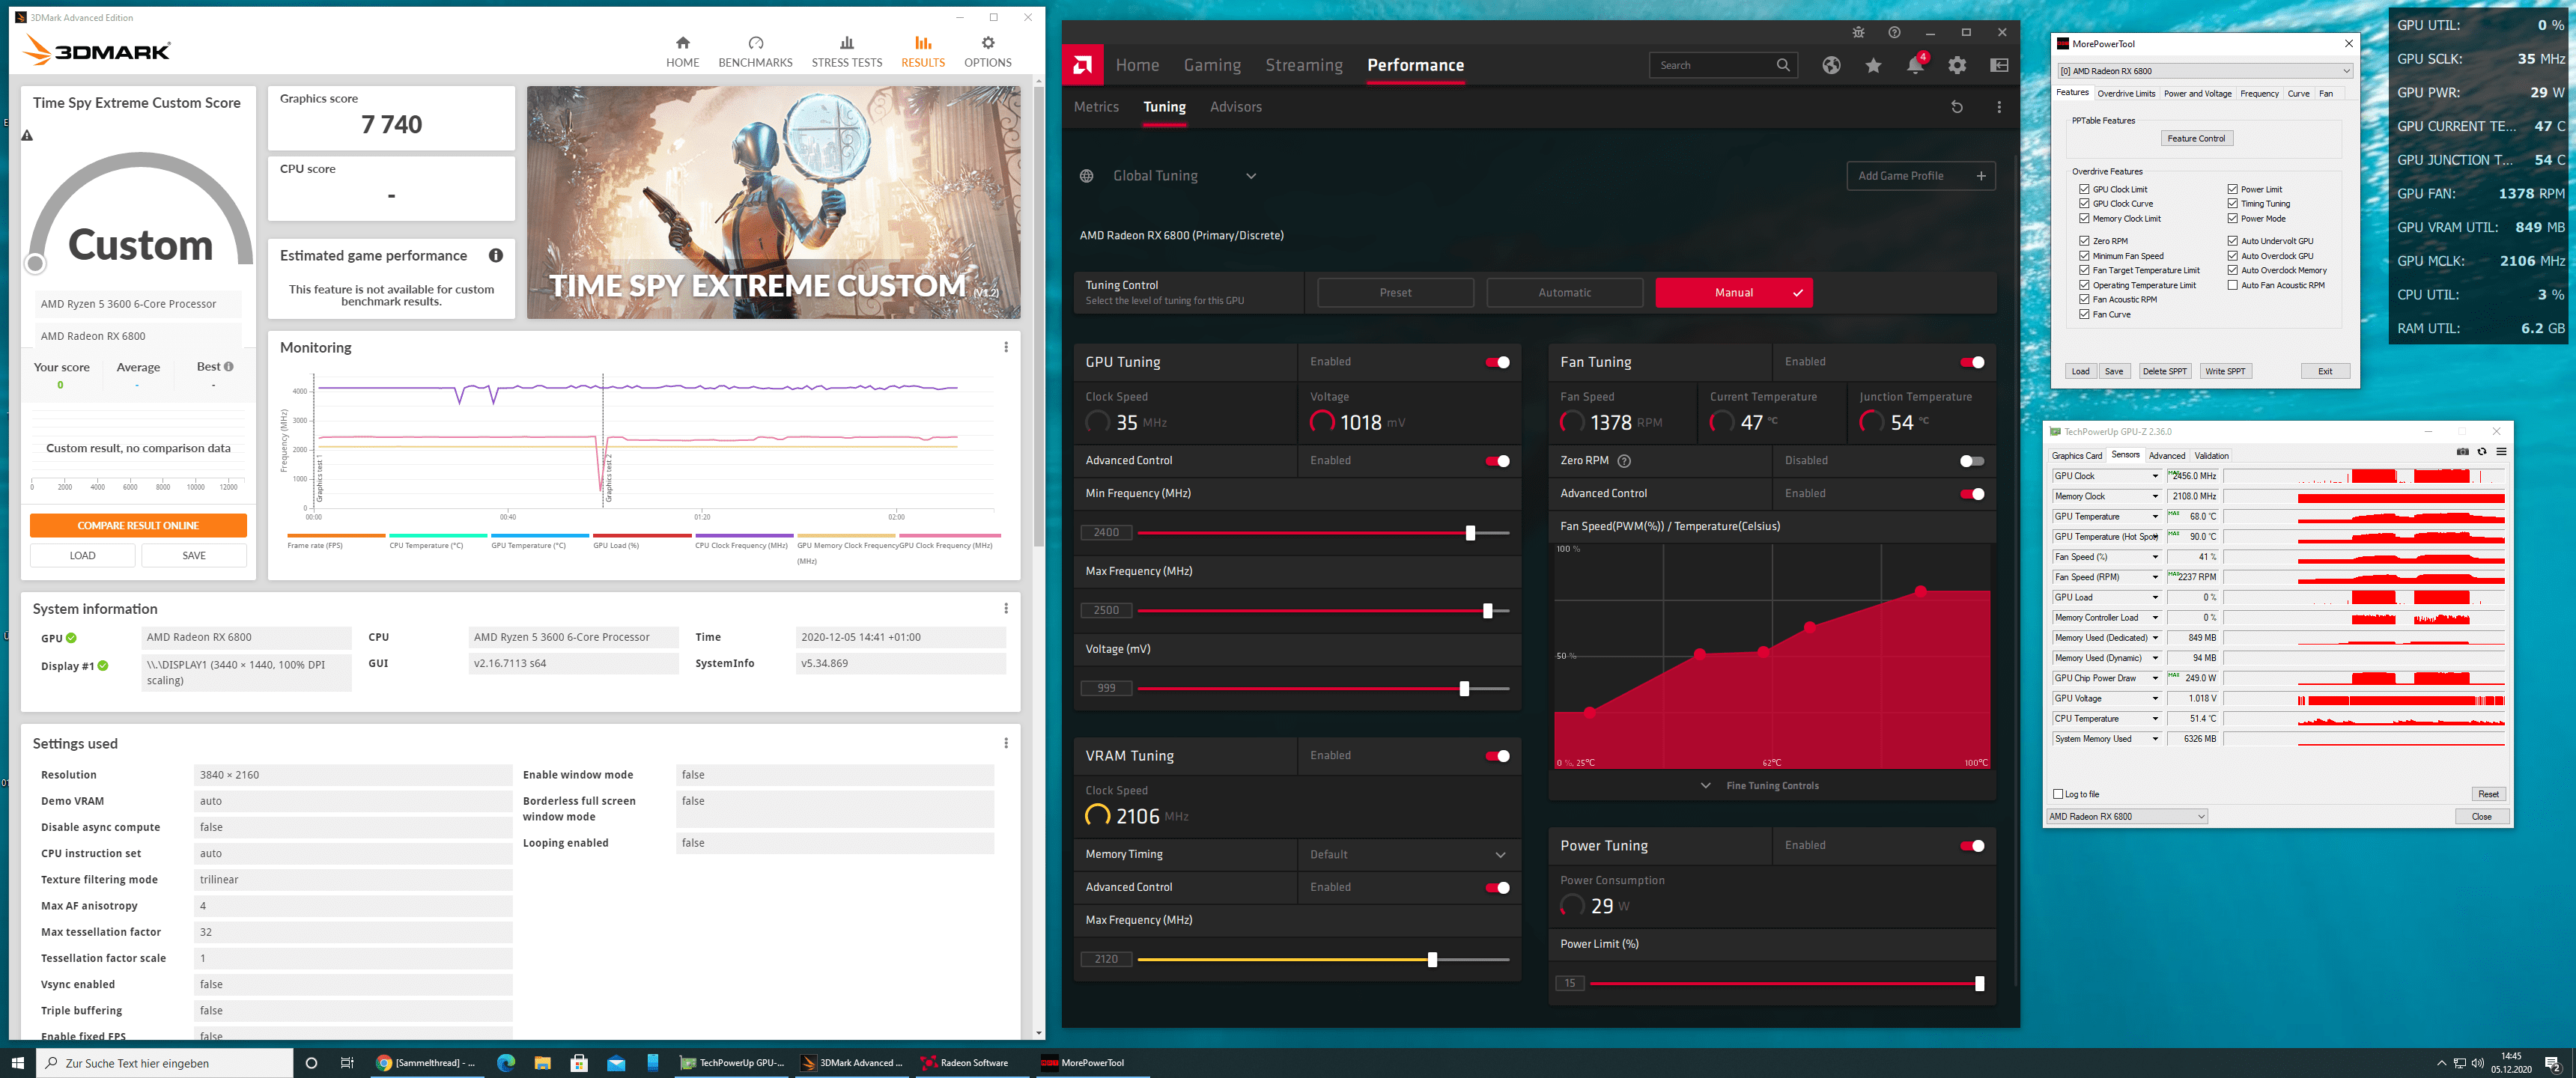The image size is (2576, 1078).
Task: Click the Zero RPM help icon
Action: pyautogui.click(x=1624, y=461)
